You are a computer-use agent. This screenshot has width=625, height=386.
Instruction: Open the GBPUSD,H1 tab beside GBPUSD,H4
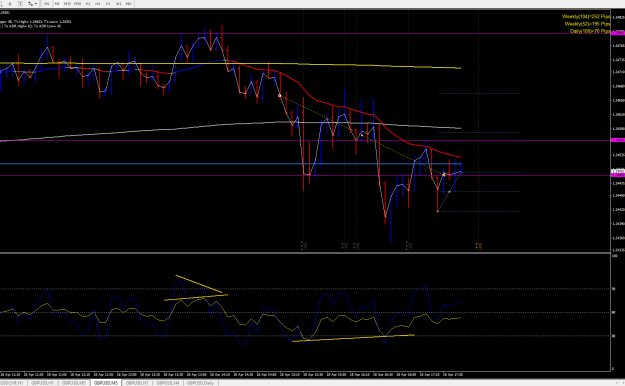tap(137, 383)
